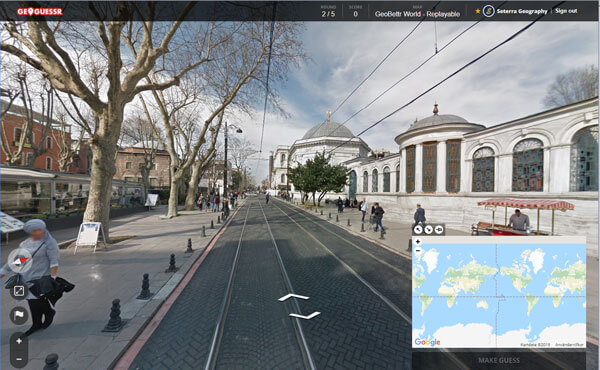
Task: Sign out of the account
Action: [x=566, y=11]
